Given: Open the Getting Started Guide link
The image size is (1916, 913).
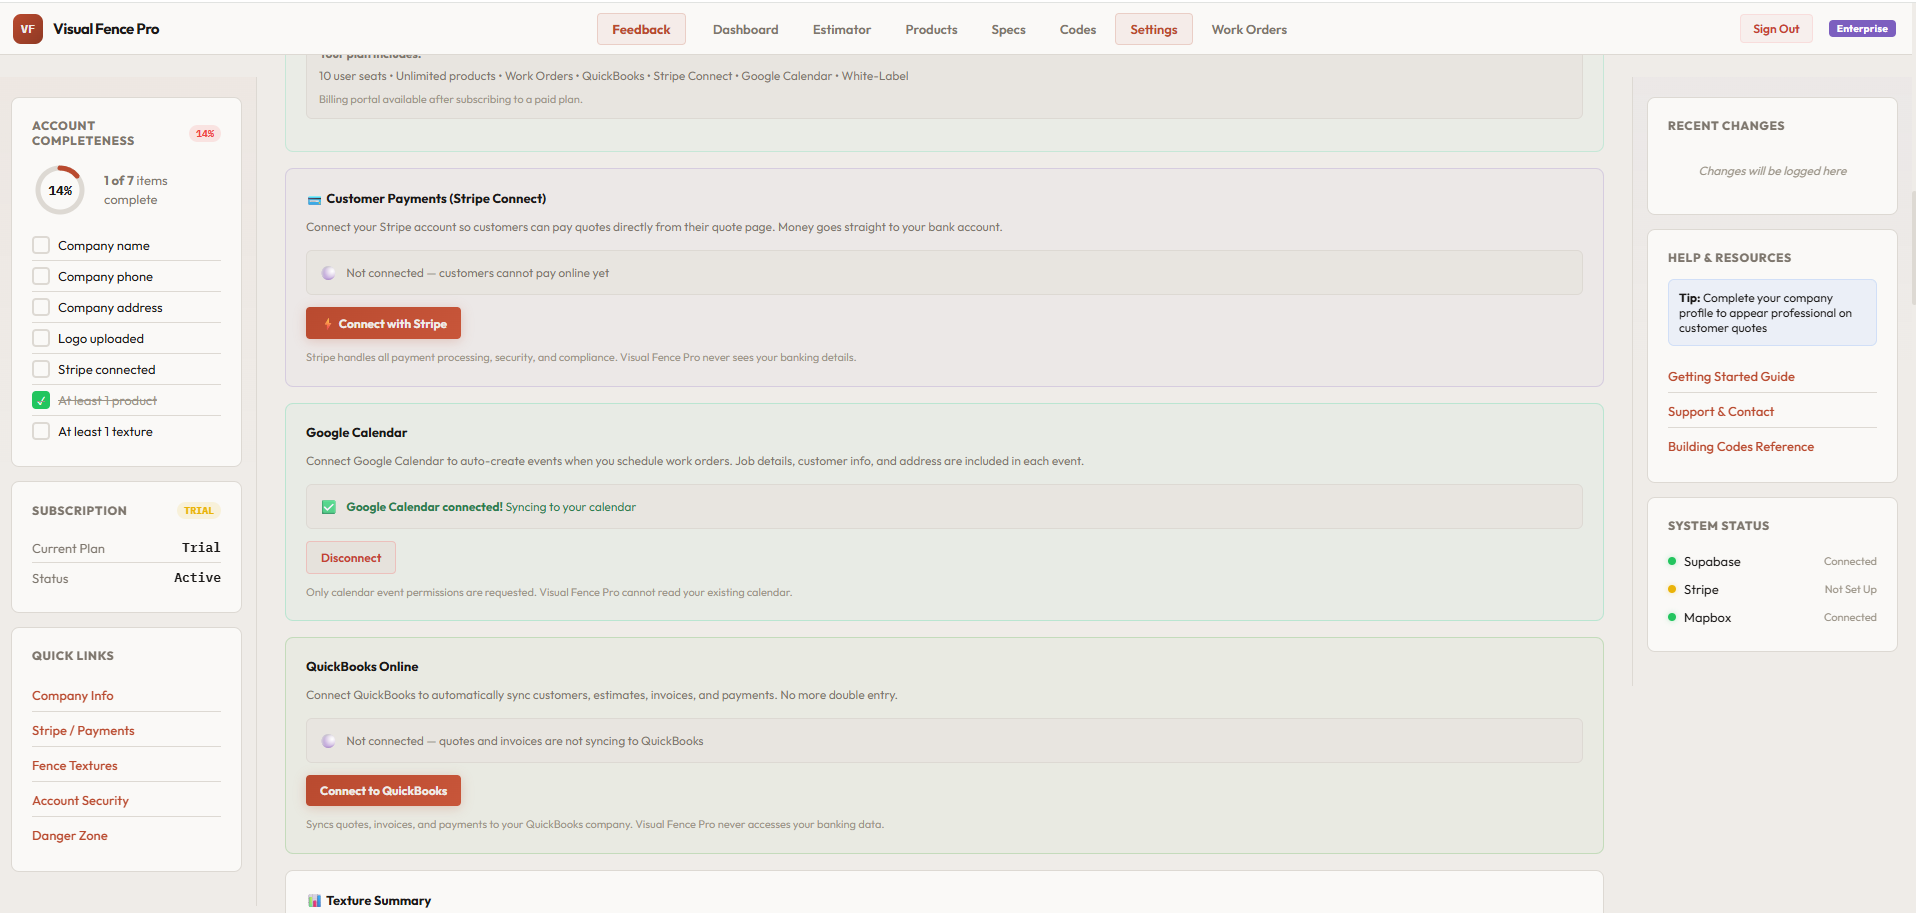Looking at the screenshot, I should [x=1730, y=377].
